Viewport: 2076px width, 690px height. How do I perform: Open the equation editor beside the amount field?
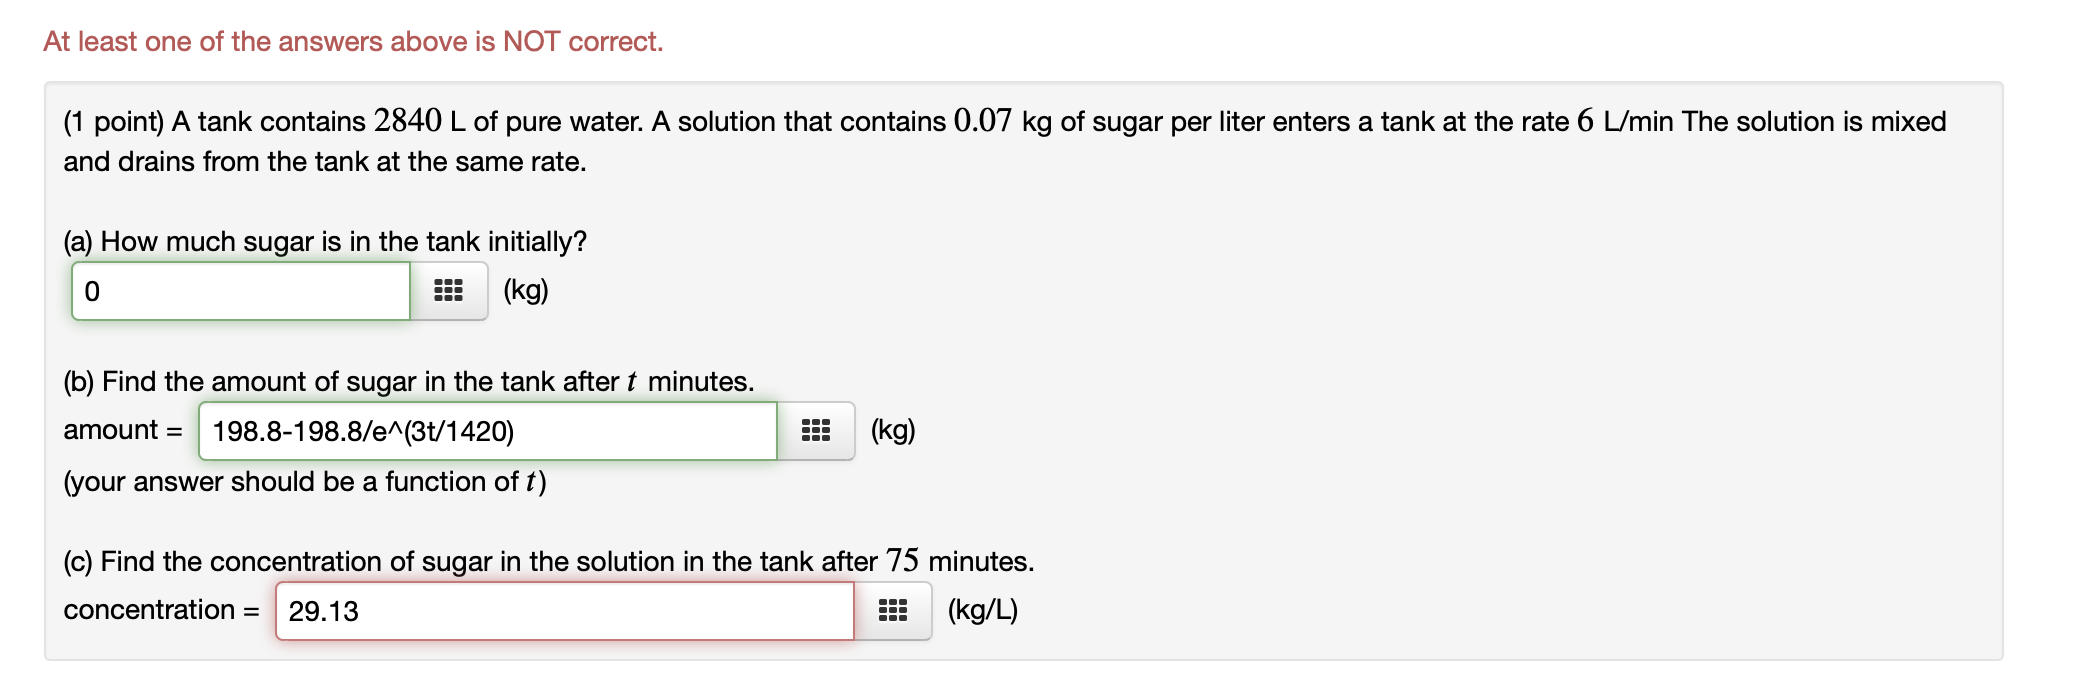pos(816,430)
